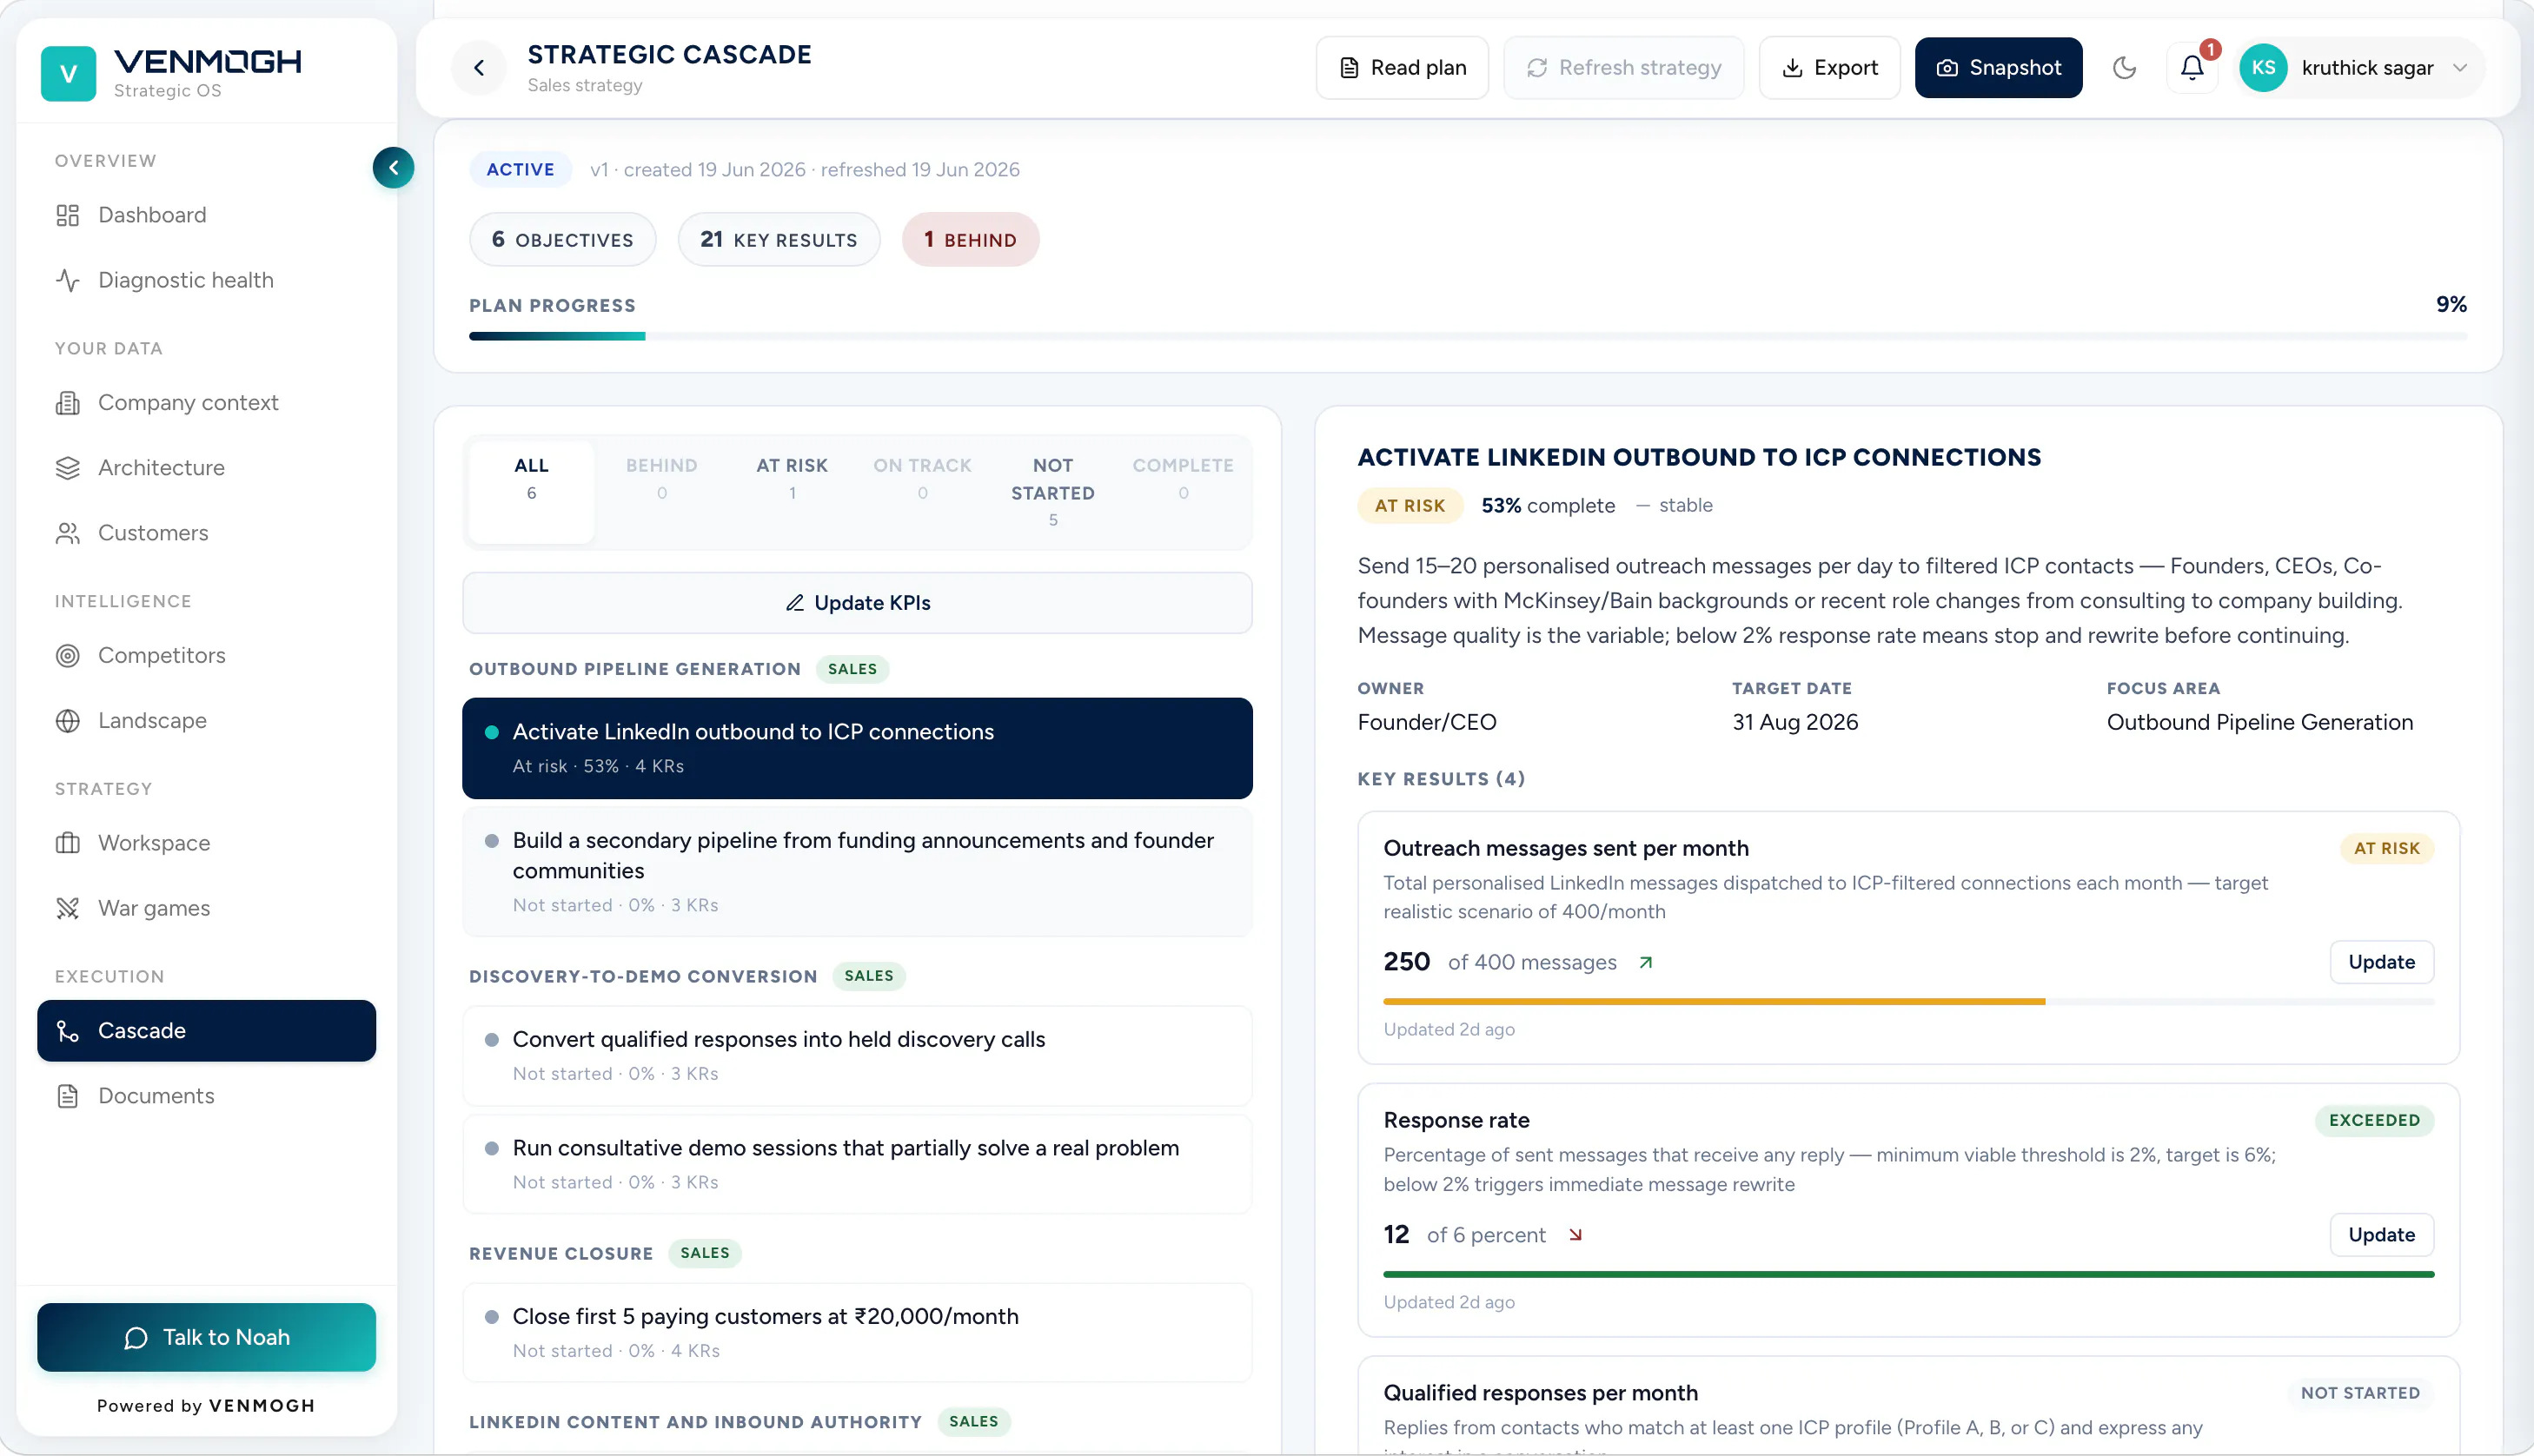
Task: Open Diagnostic health page
Action: (206, 280)
